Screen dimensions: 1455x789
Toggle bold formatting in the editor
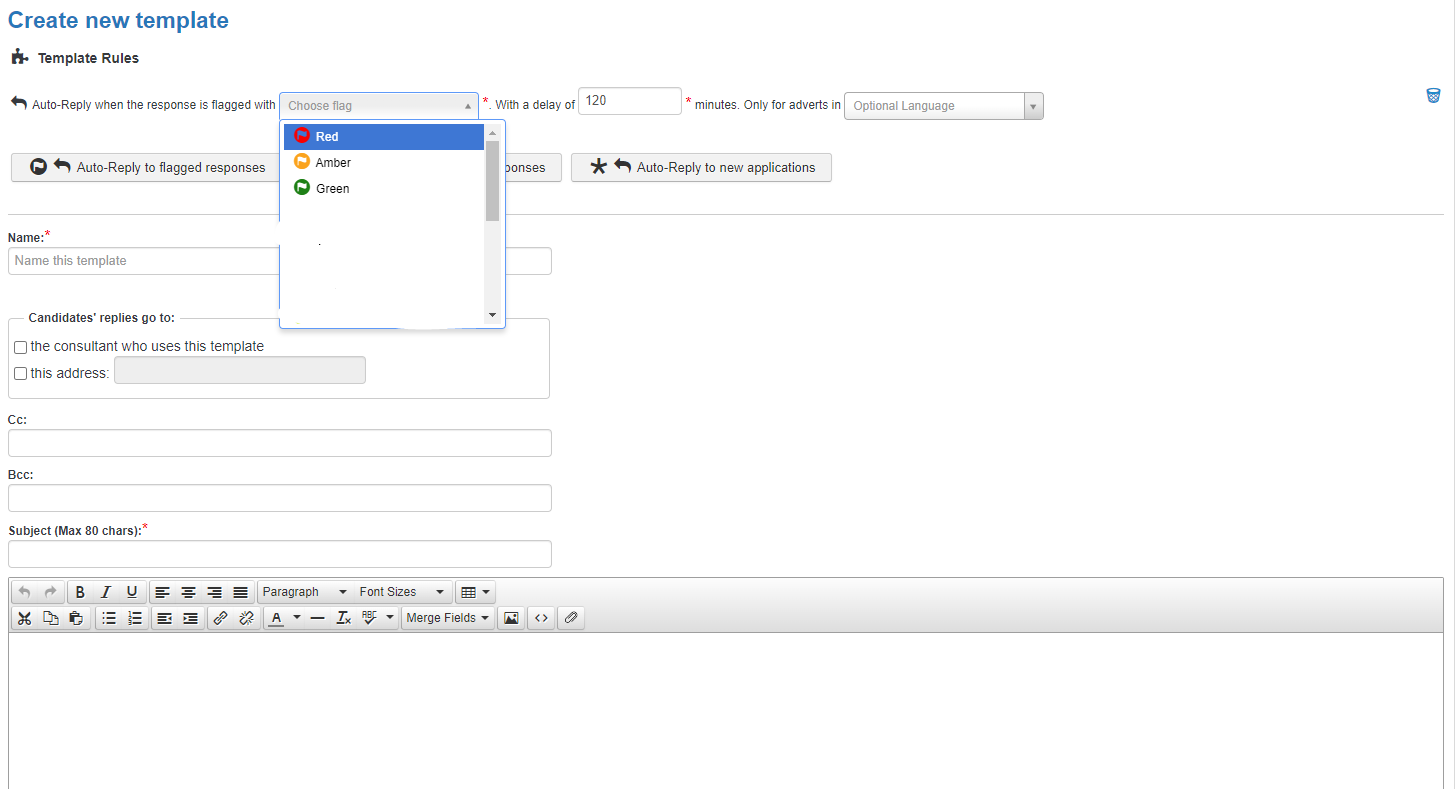click(x=79, y=591)
